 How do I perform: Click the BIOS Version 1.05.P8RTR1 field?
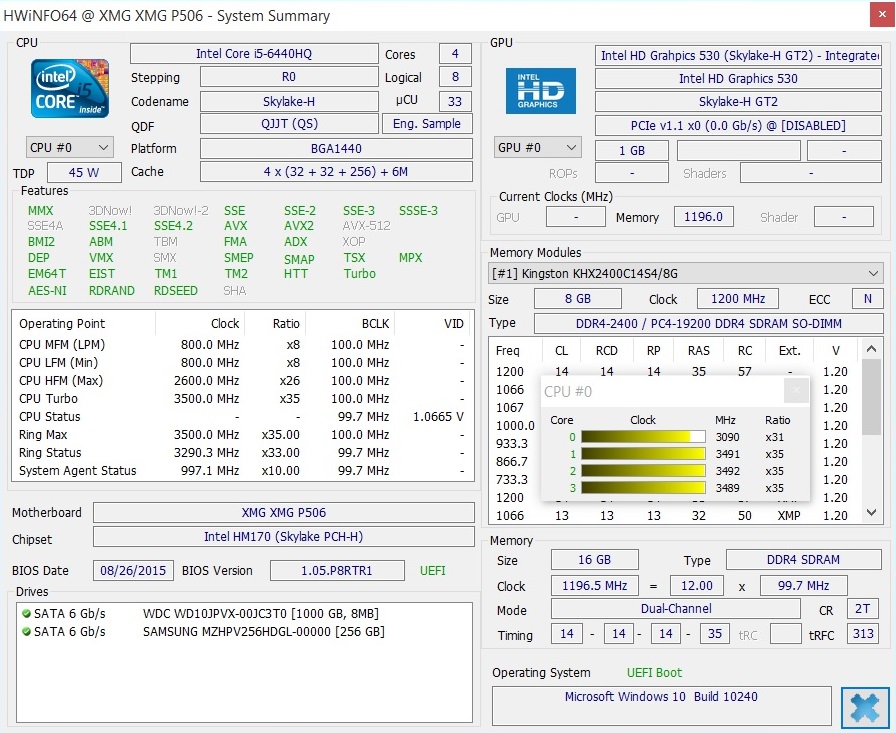337,570
